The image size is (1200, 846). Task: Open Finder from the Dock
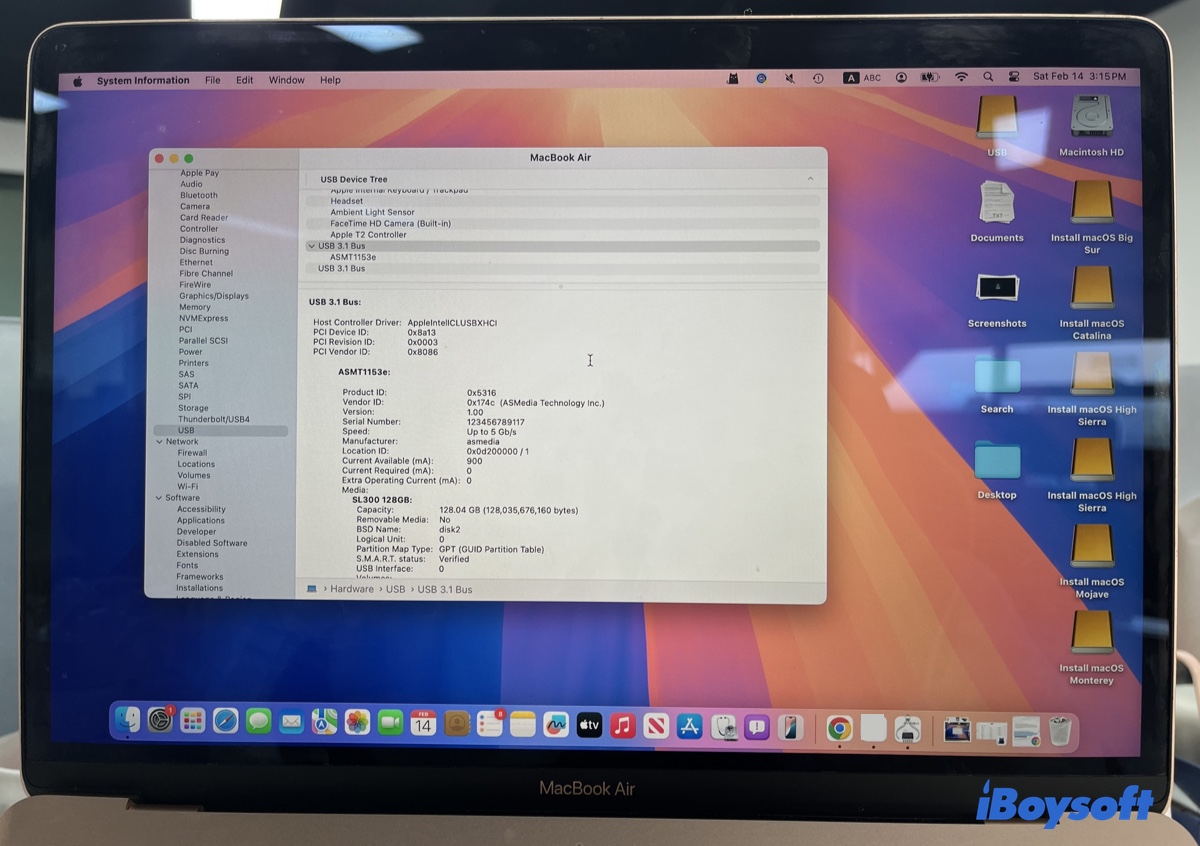pos(127,720)
